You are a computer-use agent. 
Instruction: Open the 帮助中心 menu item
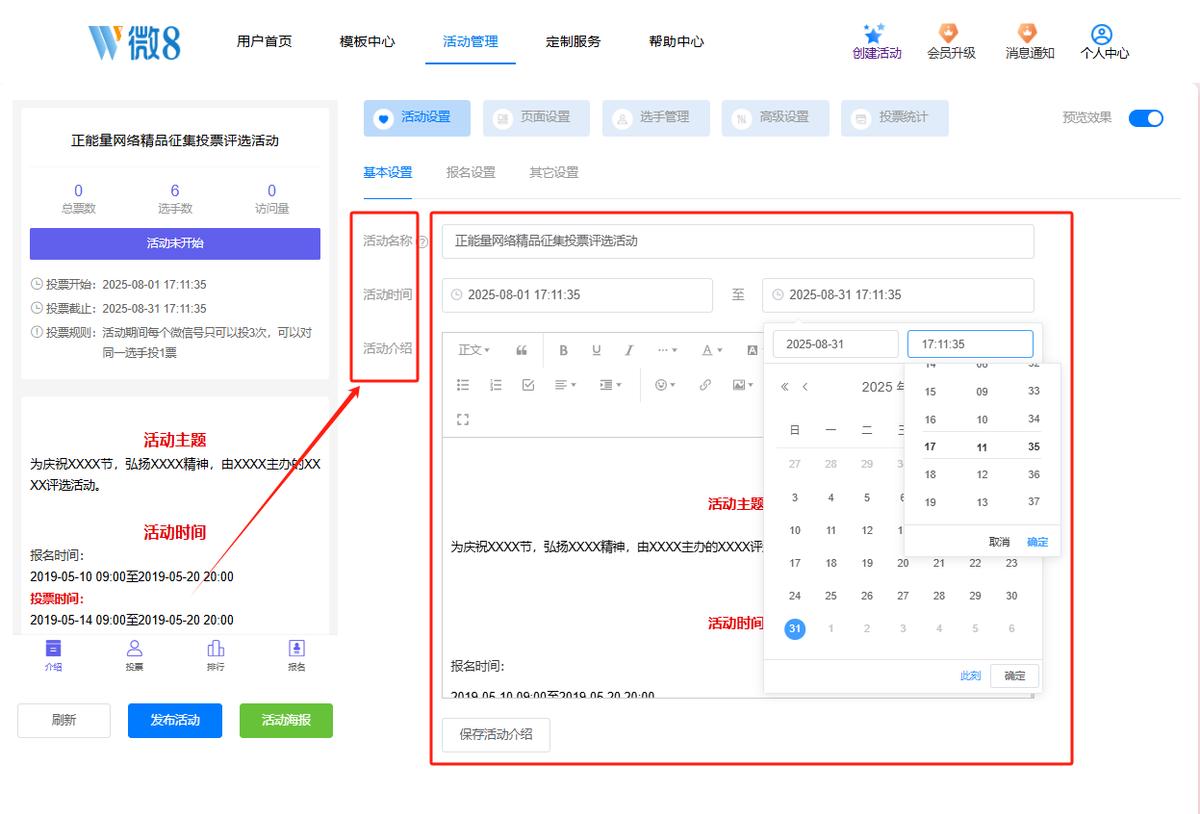pos(676,42)
